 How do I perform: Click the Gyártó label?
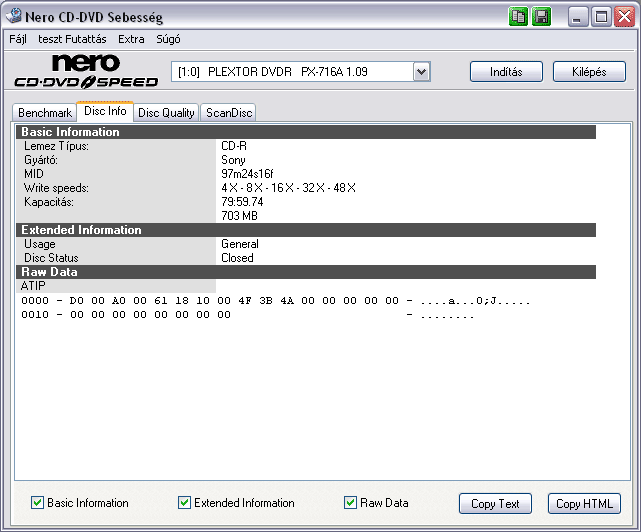point(40,160)
